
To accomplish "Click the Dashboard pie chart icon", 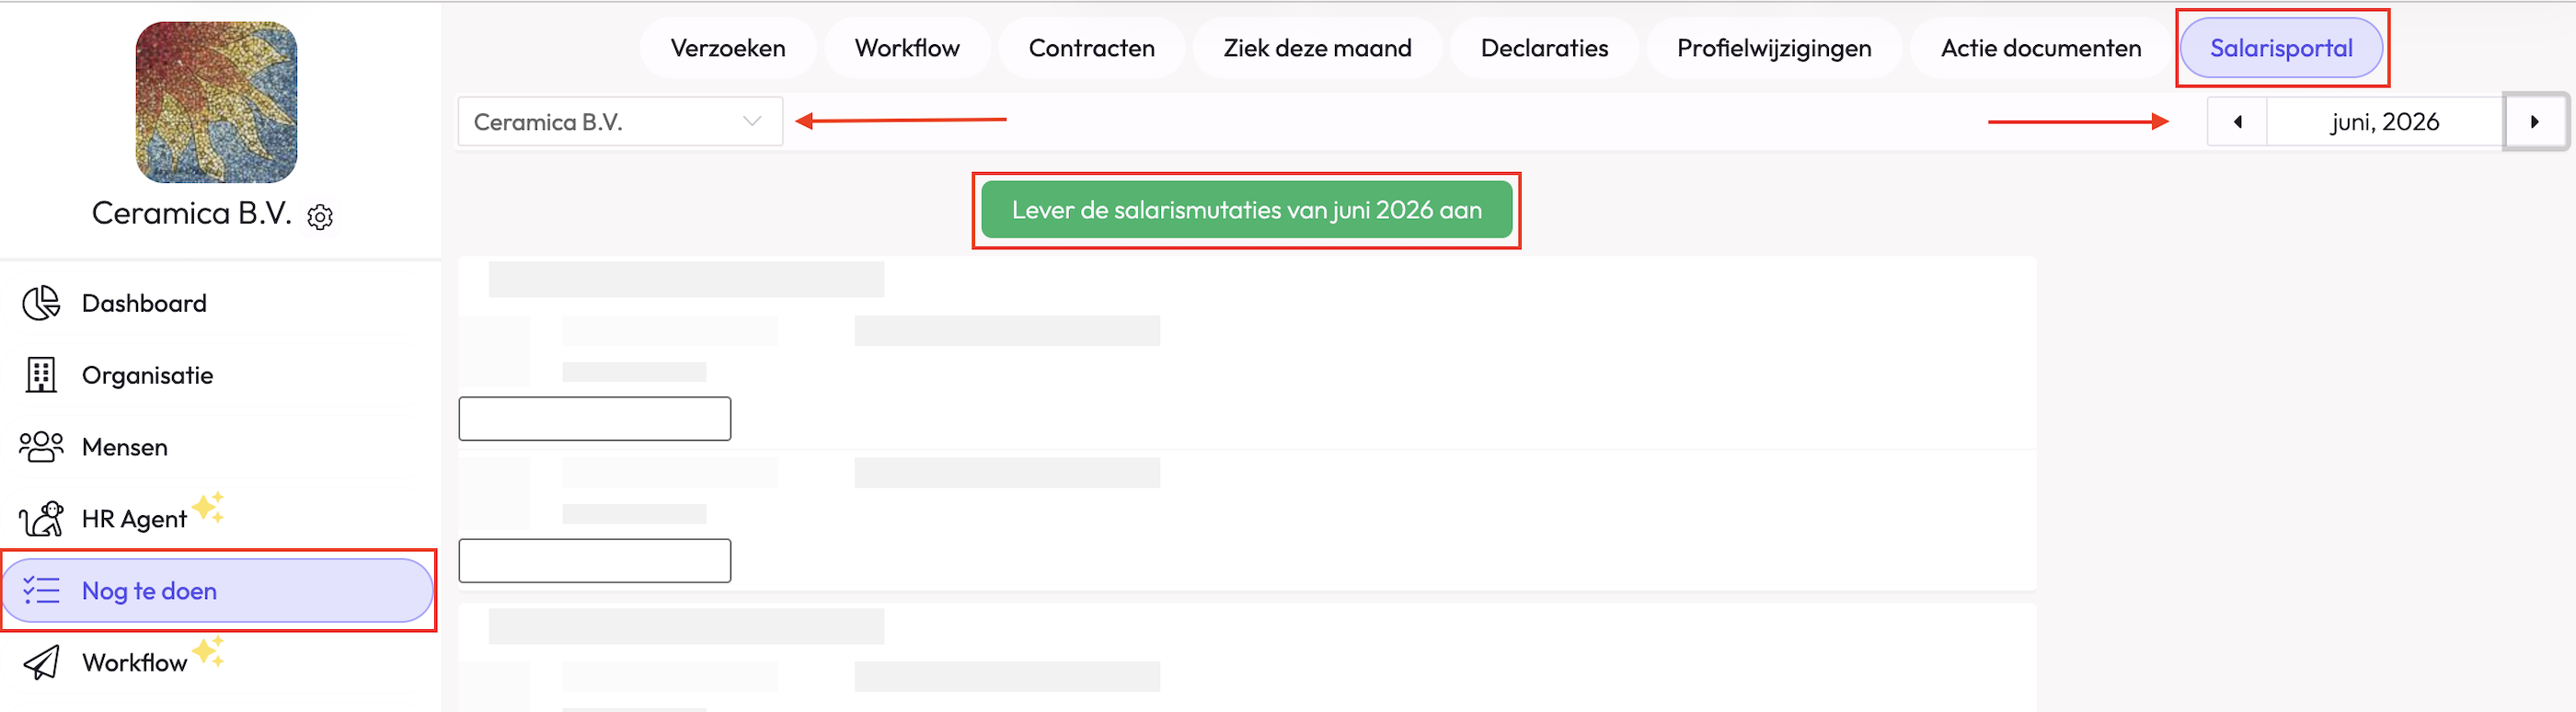I will coord(41,303).
